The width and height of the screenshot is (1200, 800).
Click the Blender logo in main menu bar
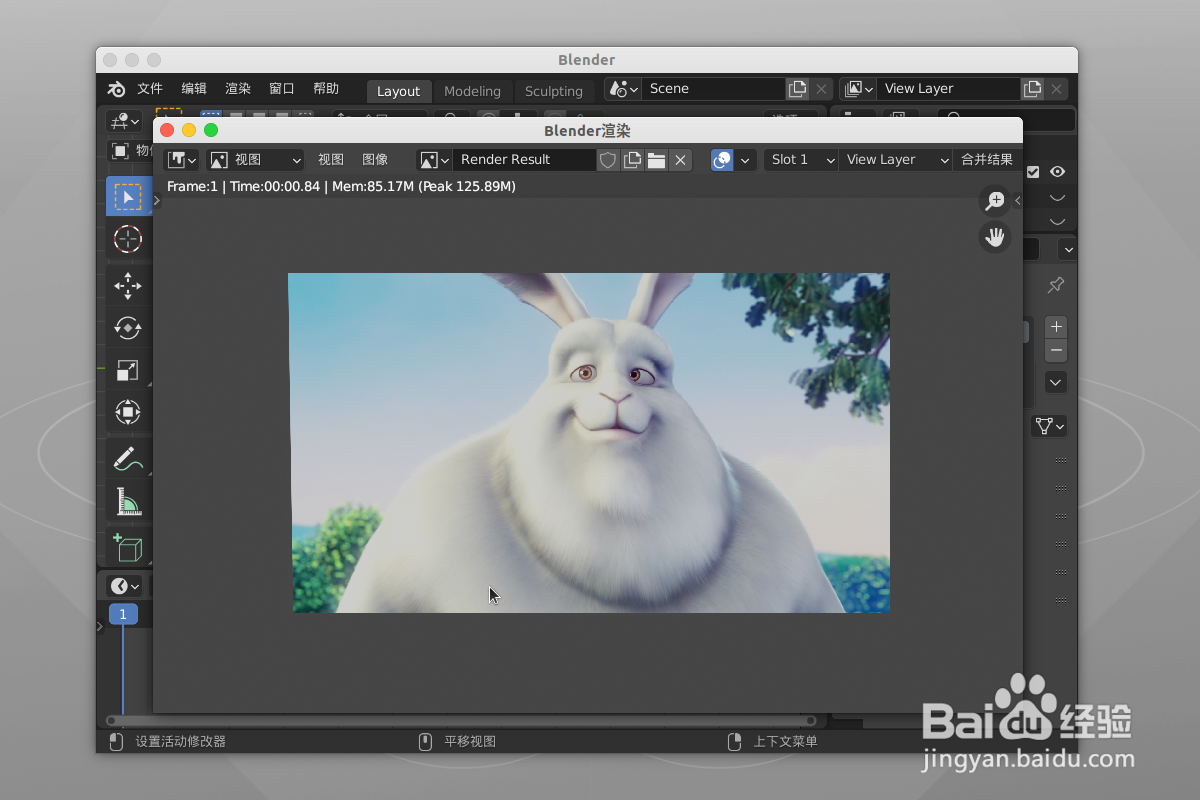click(116, 89)
